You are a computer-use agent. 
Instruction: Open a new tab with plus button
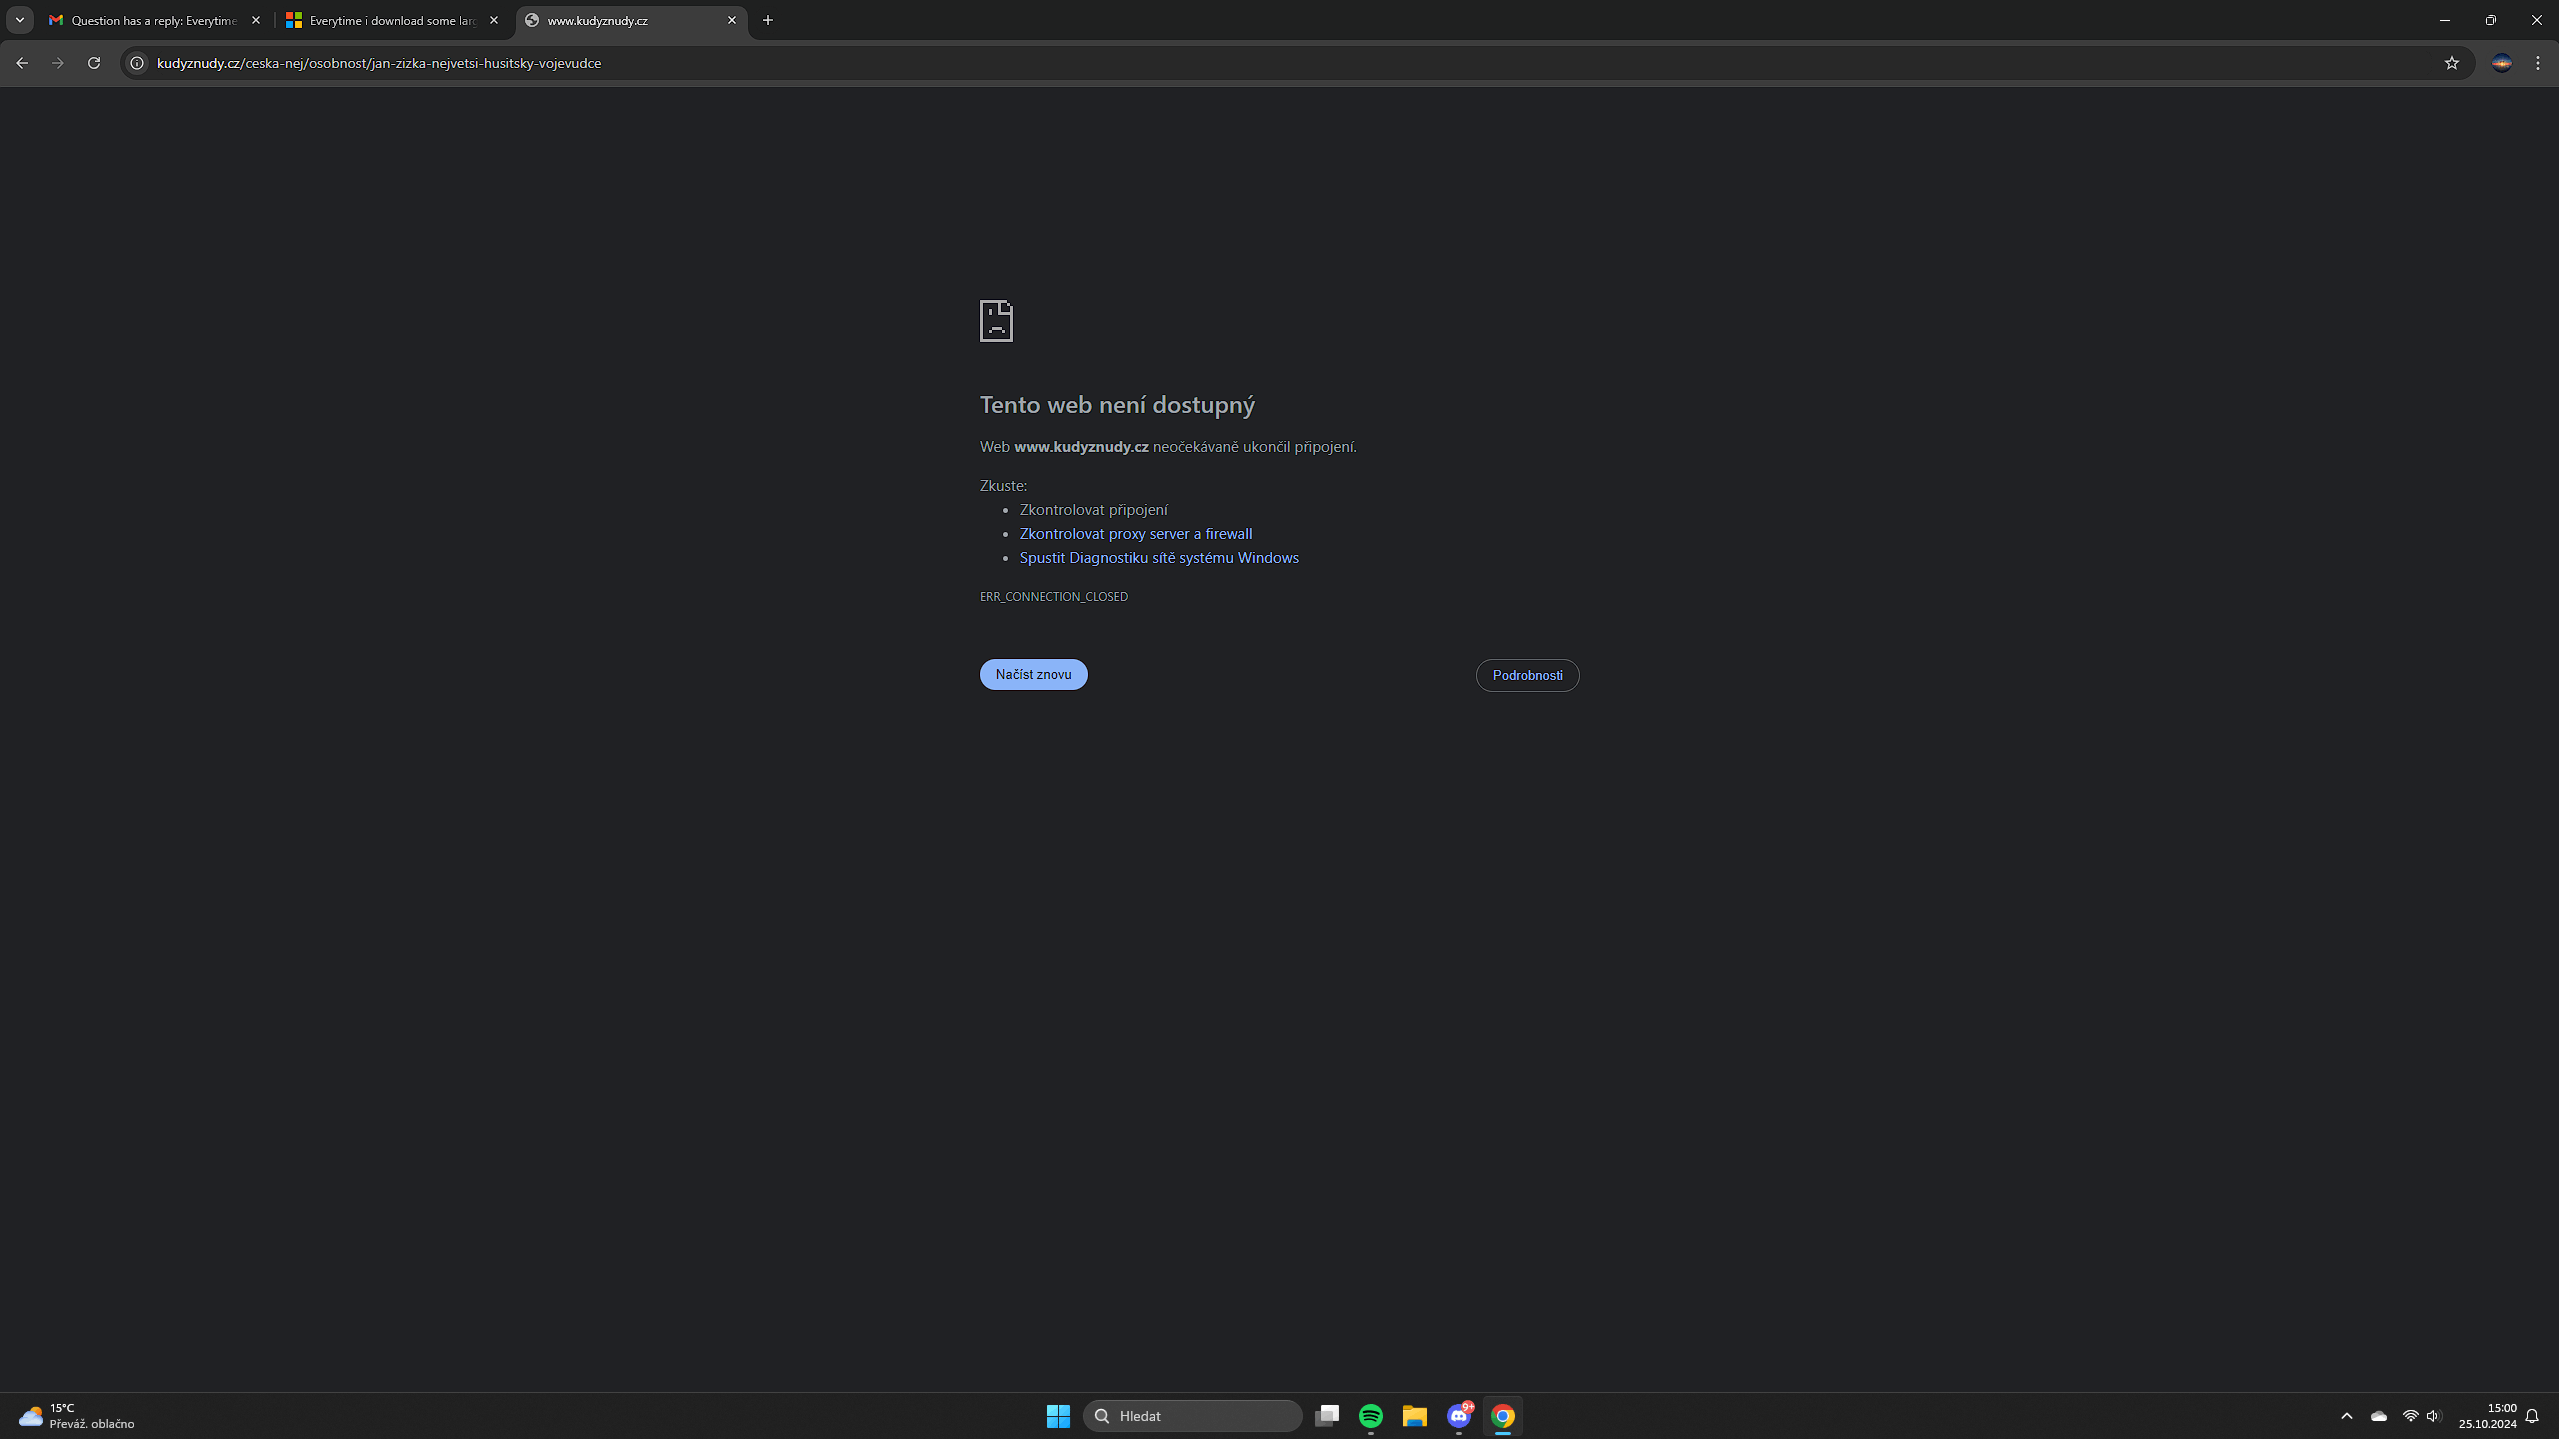[x=768, y=20]
